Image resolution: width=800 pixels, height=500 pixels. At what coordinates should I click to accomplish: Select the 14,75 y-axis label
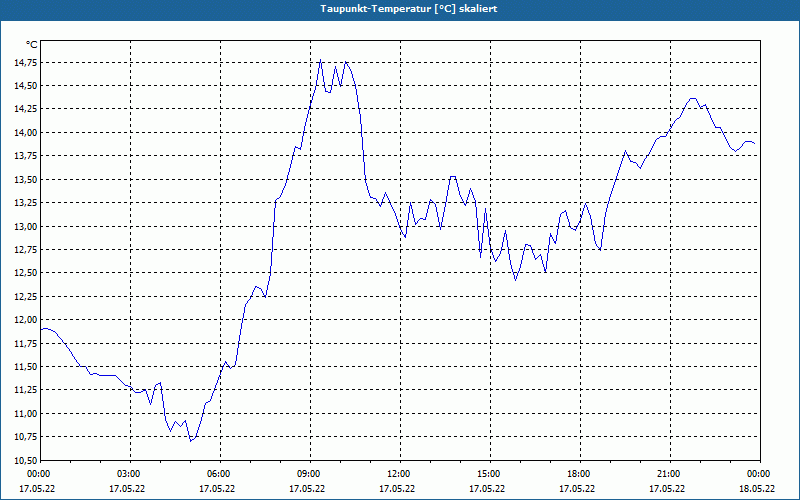[x=25, y=63]
